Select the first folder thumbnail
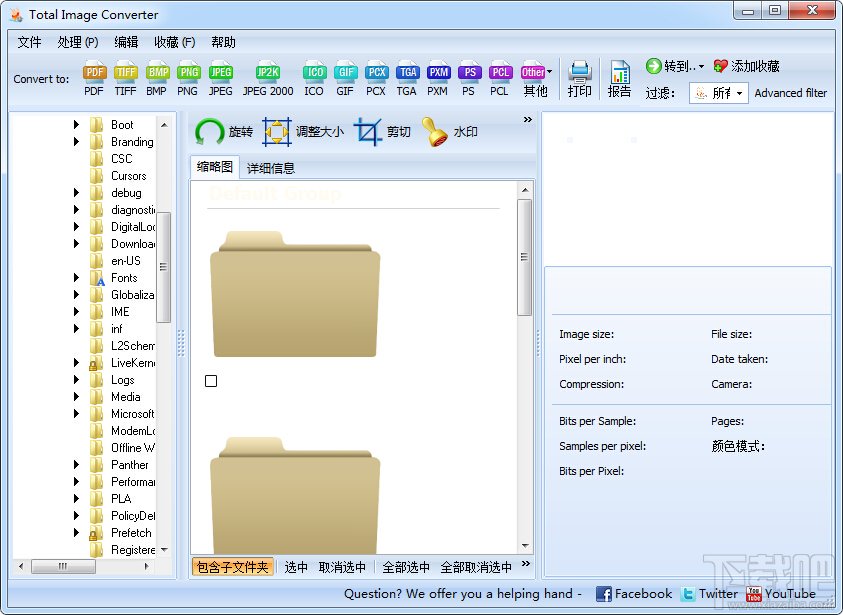The image size is (843, 615). 295,295
